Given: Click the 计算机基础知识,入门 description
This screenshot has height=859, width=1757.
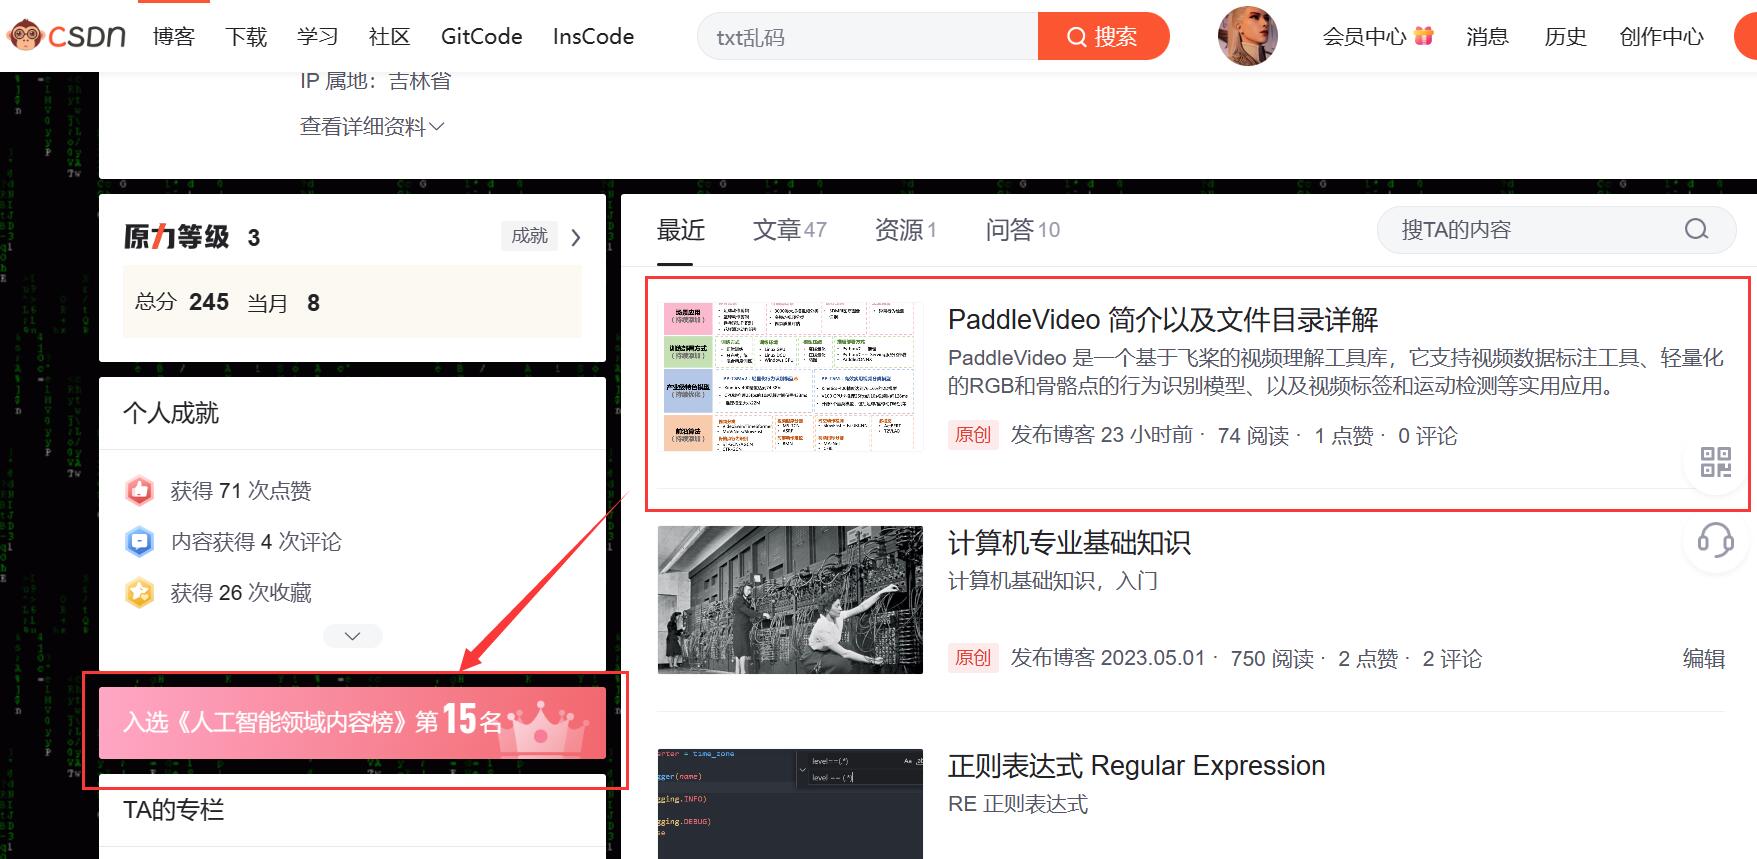Looking at the screenshot, I should 1052,581.
